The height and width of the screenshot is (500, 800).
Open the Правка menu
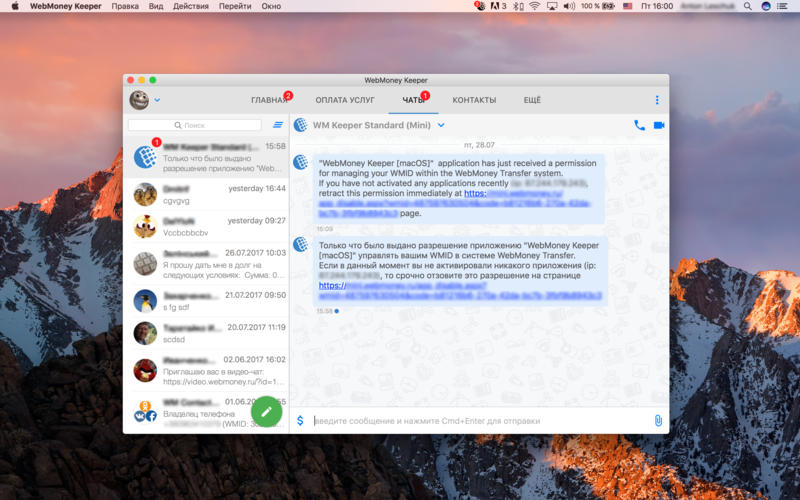pos(125,6)
